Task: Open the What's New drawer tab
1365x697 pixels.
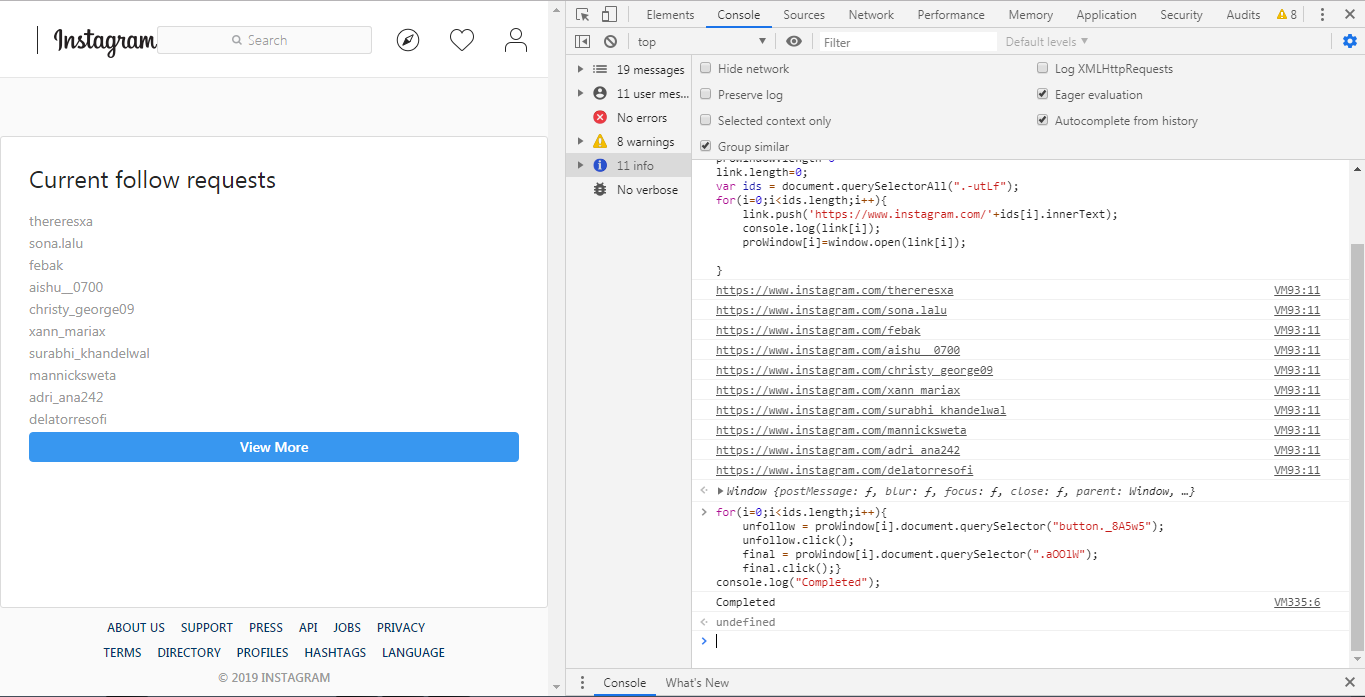Action: [697, 683]
